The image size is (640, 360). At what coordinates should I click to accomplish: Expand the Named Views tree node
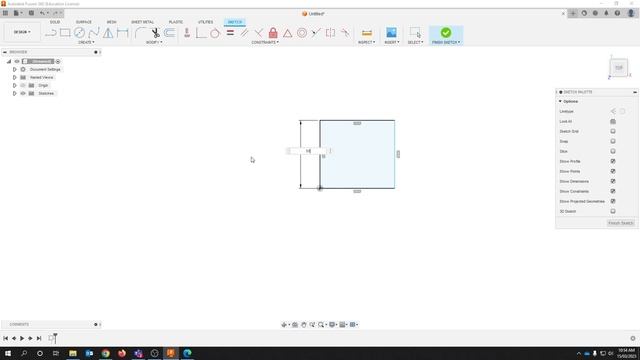coord(15,78)
